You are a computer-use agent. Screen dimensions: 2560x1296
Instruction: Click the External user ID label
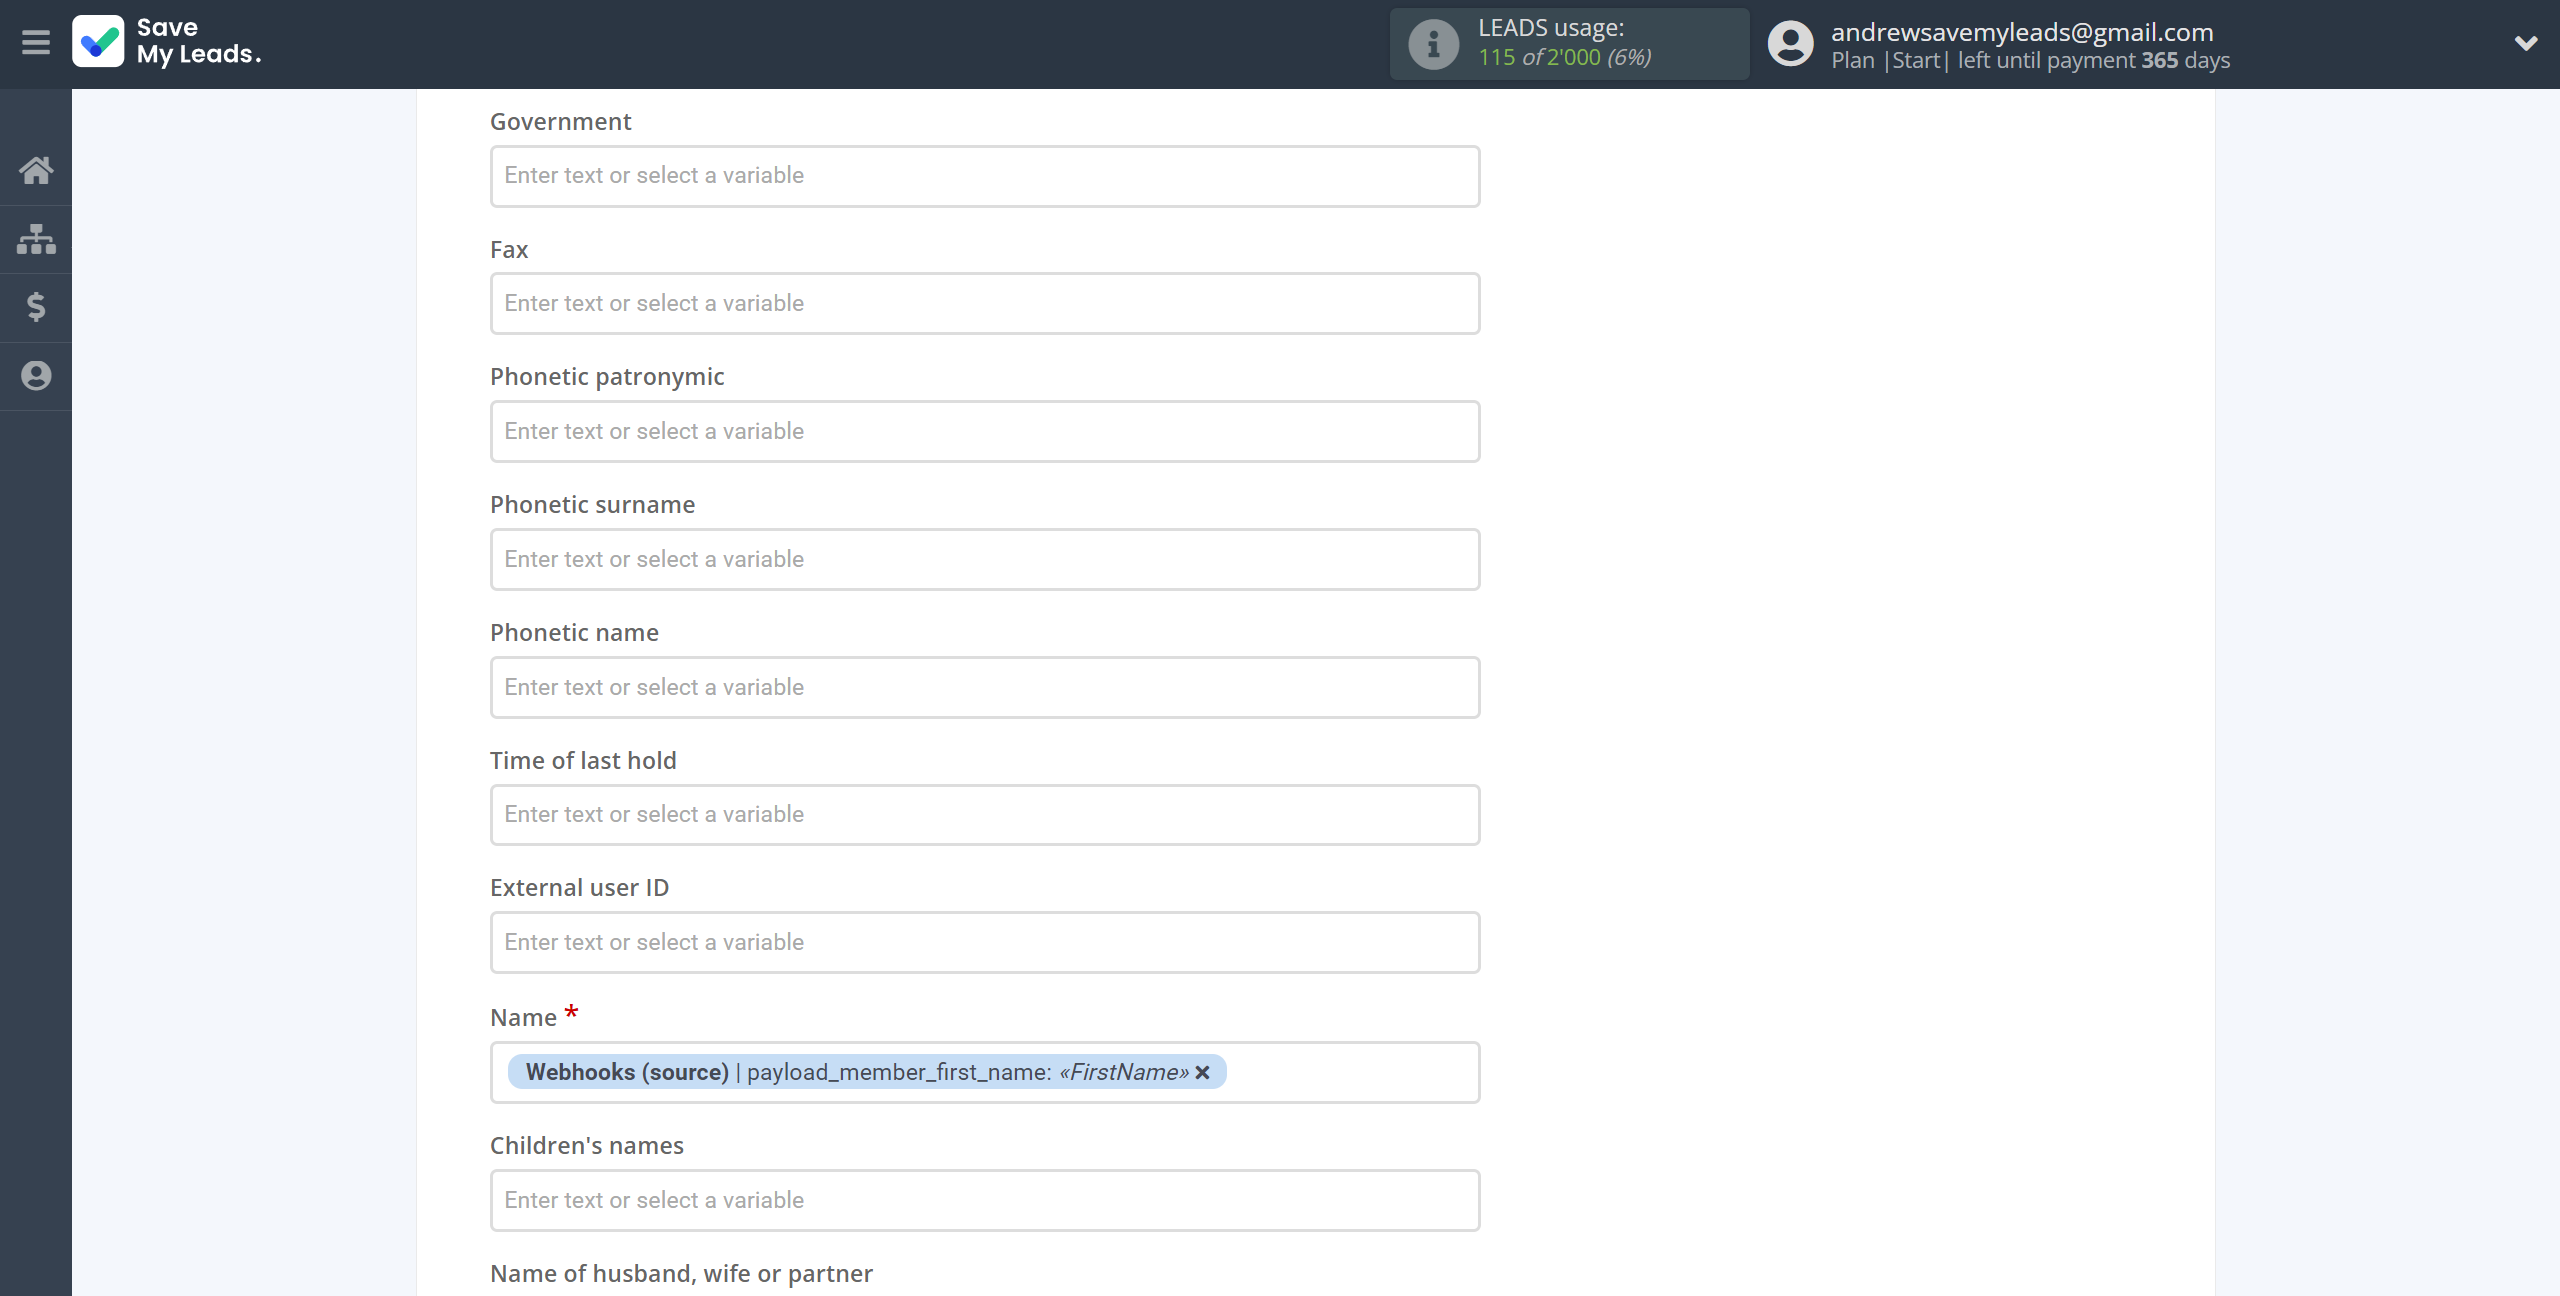click(x=580, y=888)
